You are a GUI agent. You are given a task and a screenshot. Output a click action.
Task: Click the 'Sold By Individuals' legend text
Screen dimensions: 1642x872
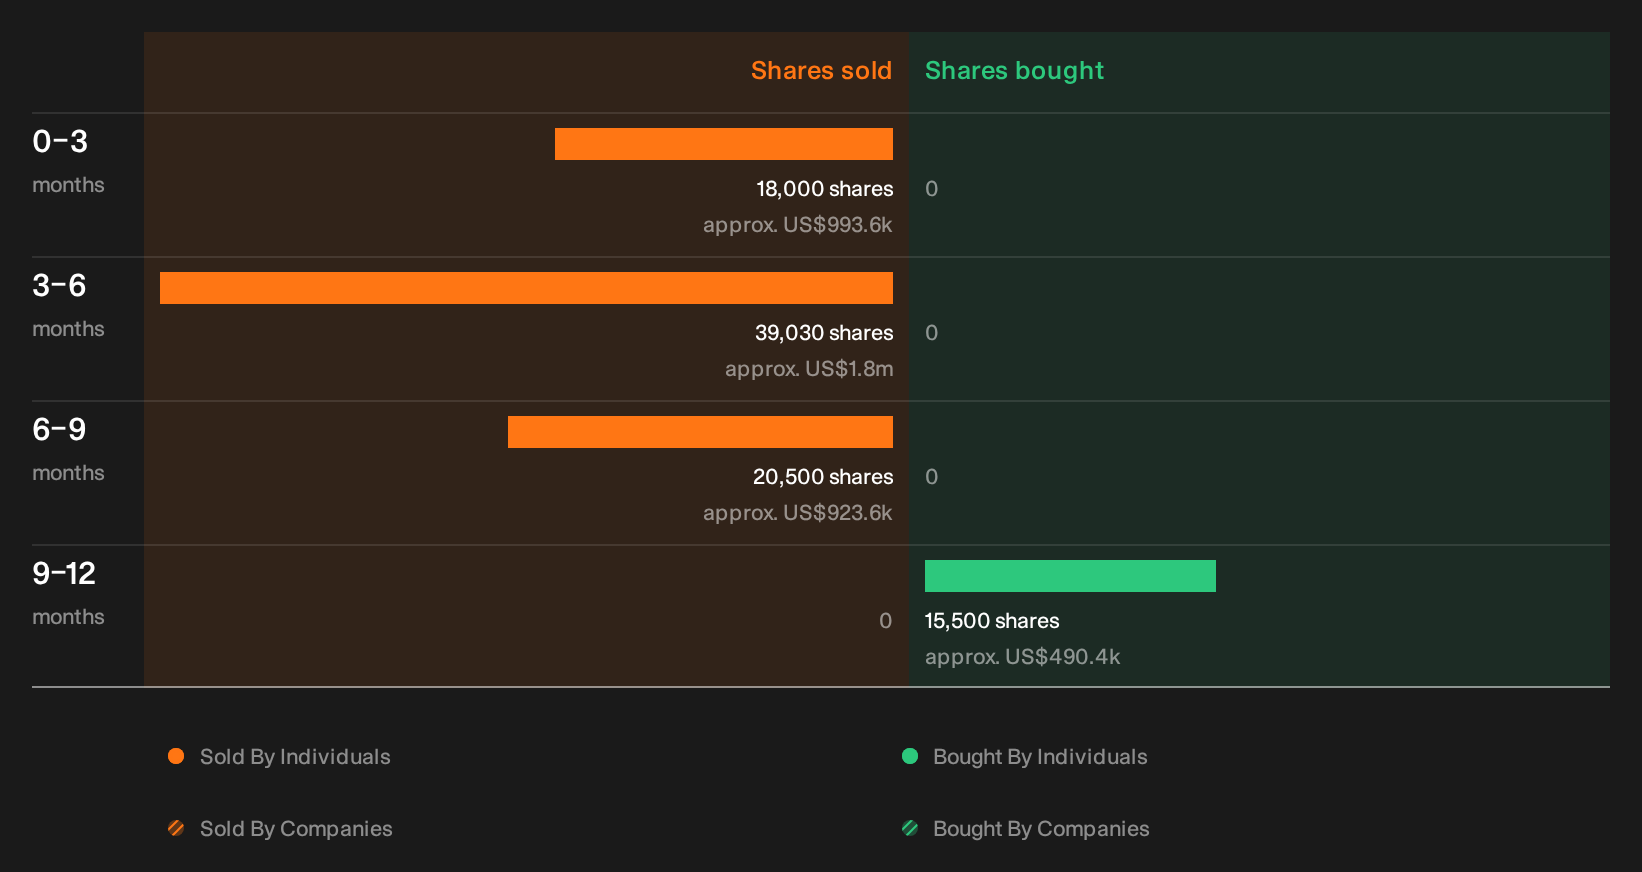tap(295, 757)
